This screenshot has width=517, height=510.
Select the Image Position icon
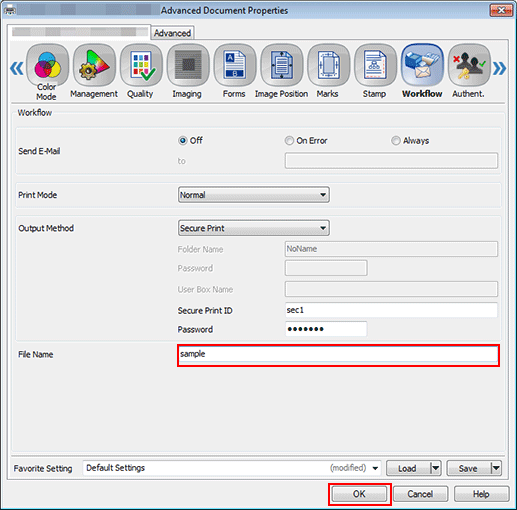(x=282, y=65)
